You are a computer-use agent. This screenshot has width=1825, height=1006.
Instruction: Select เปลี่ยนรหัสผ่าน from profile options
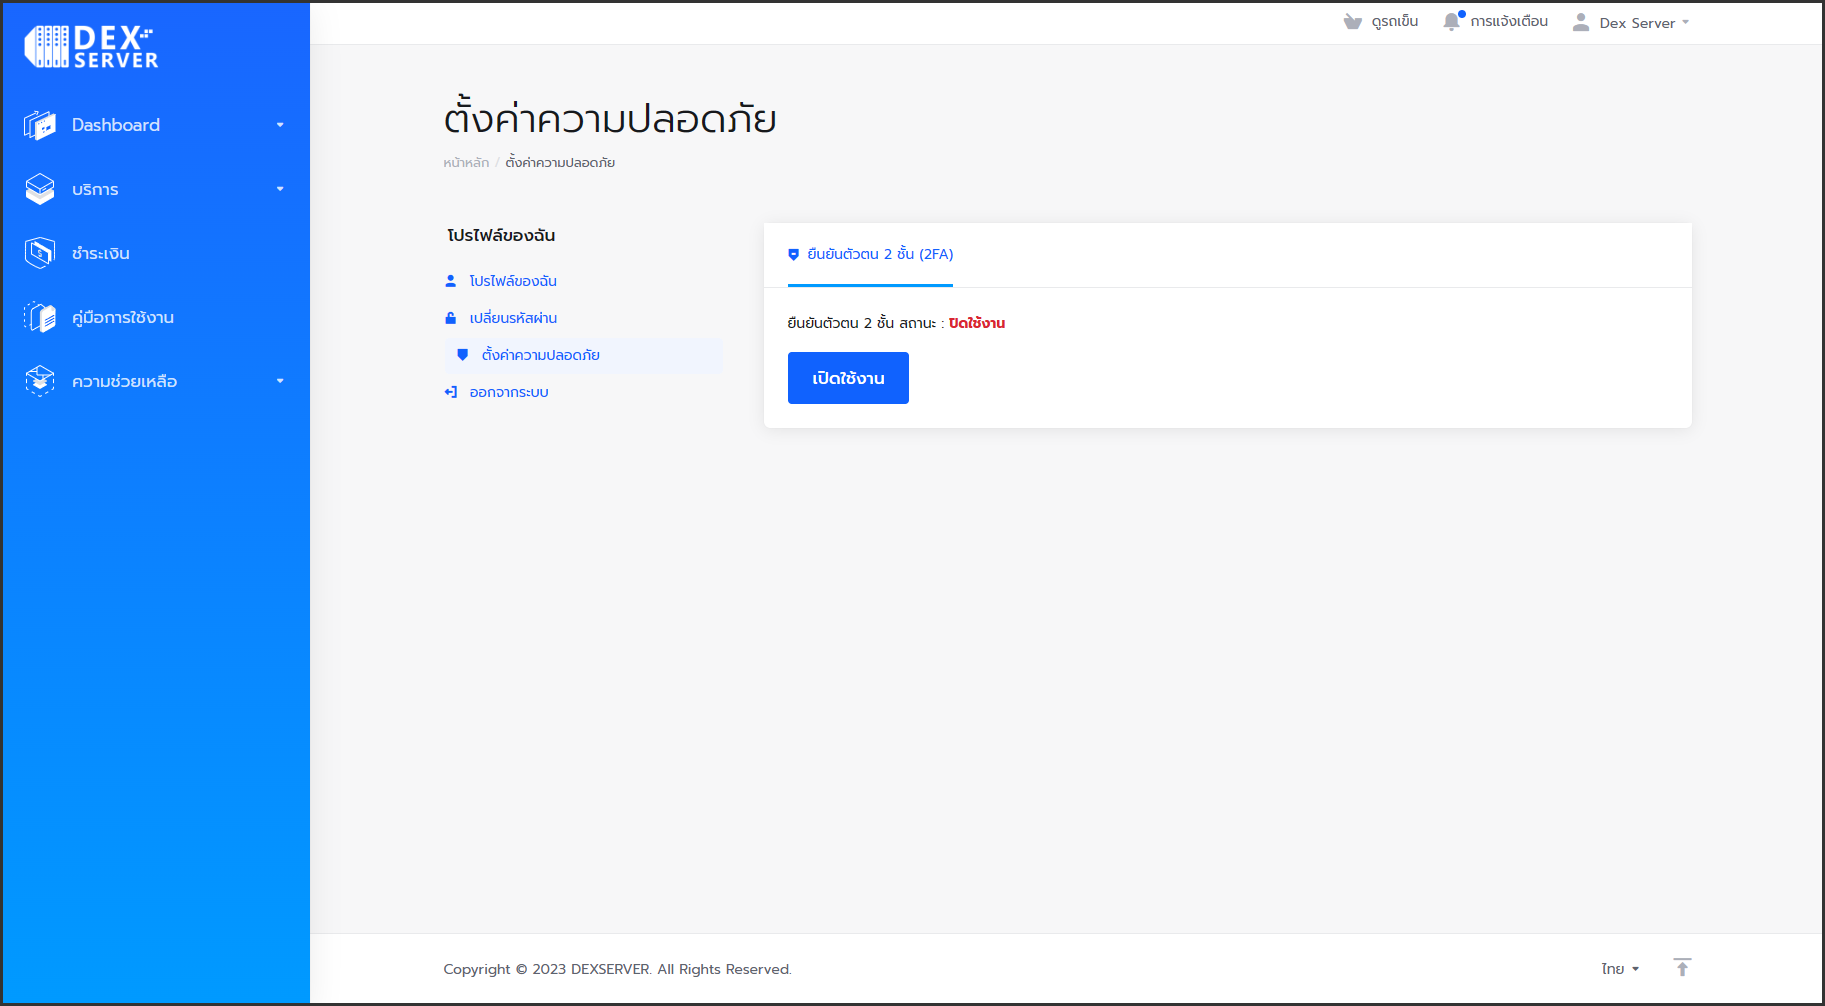512,317
